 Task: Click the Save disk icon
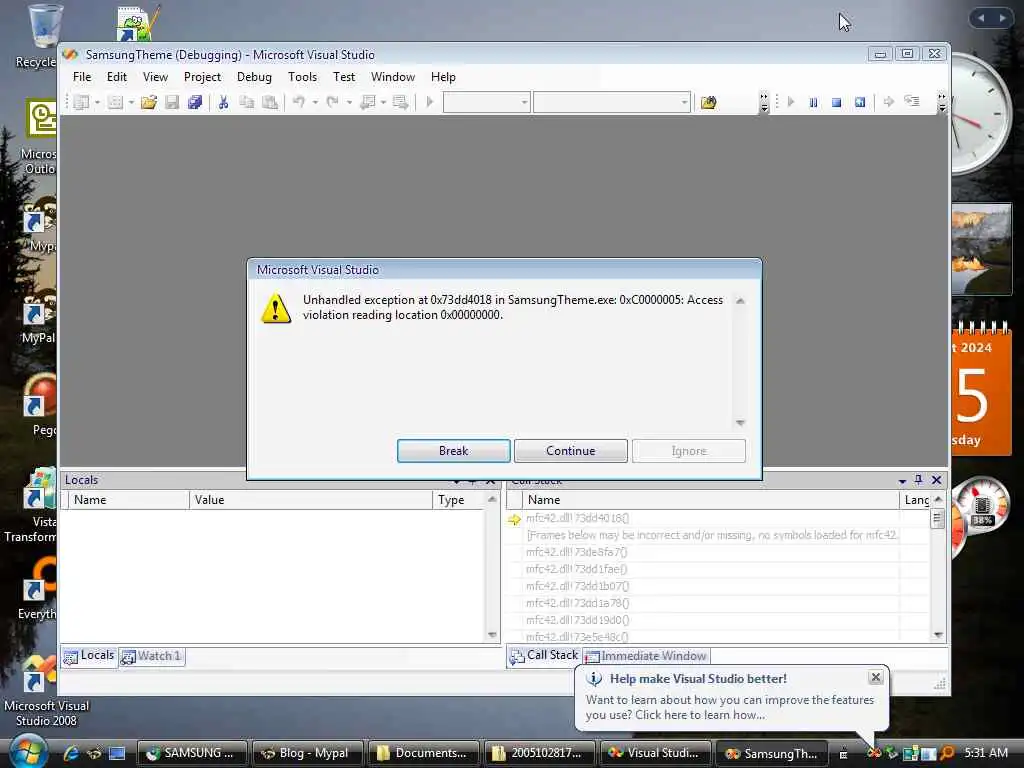point(172,103)
